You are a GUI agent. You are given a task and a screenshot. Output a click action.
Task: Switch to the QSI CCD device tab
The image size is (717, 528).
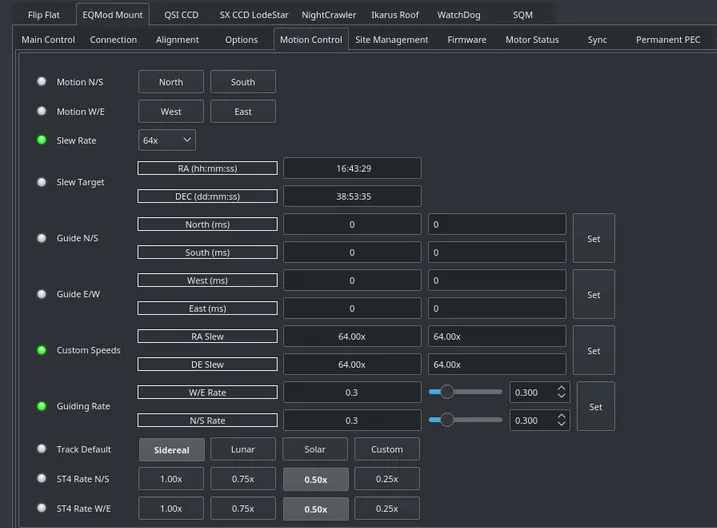[x=181, y=15]
